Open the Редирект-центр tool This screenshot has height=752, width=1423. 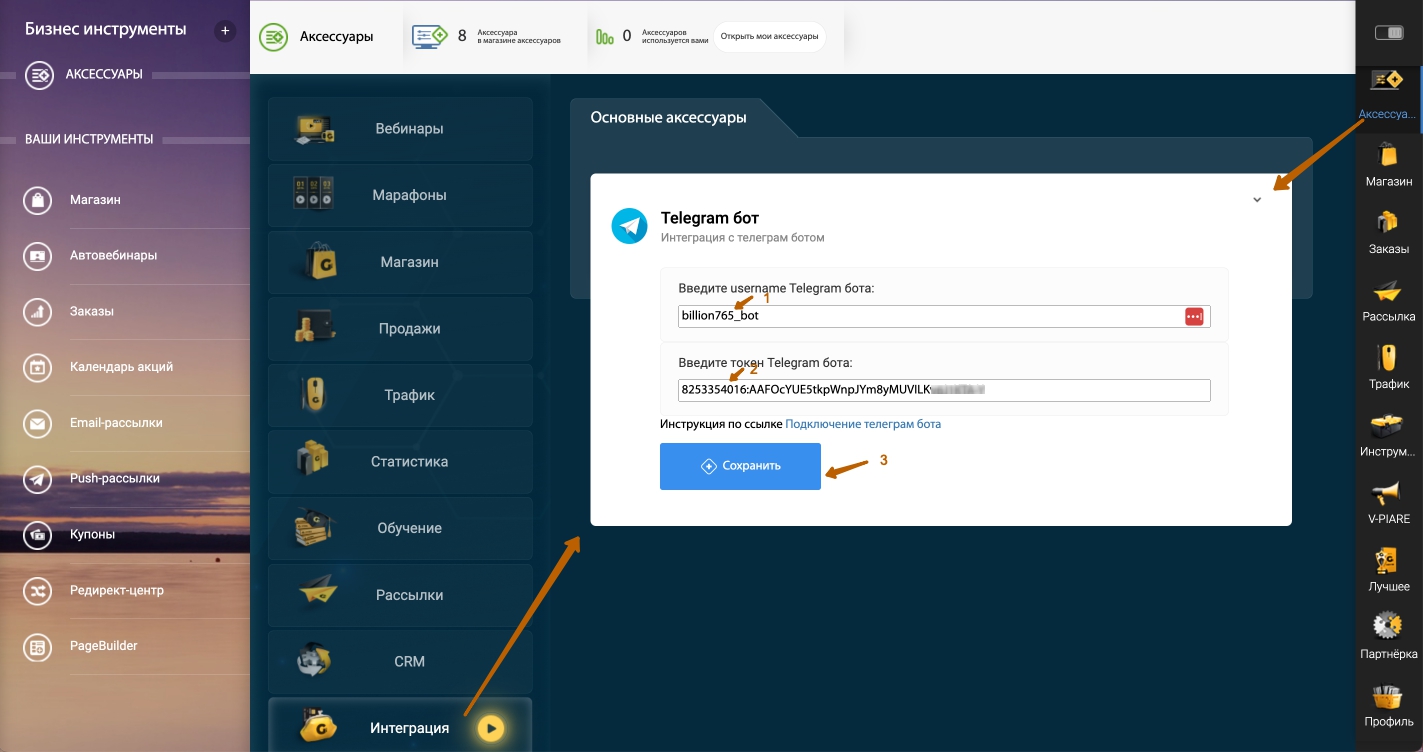[117, 590]
